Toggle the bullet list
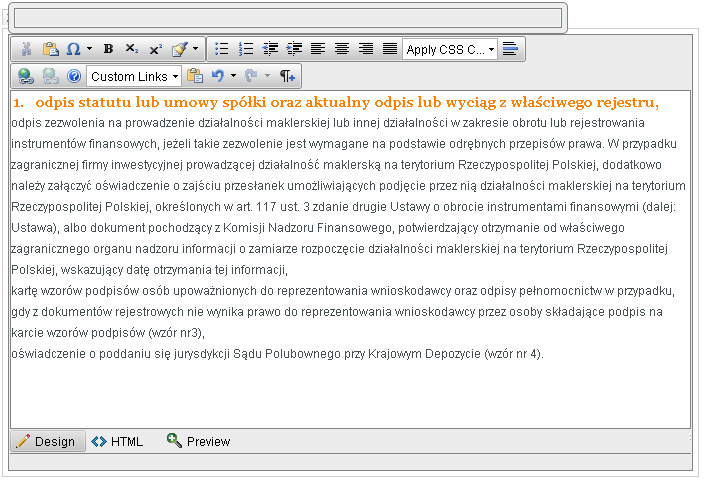Image resolution: width=708 pixels, height=483 pixels. point(221,49)
